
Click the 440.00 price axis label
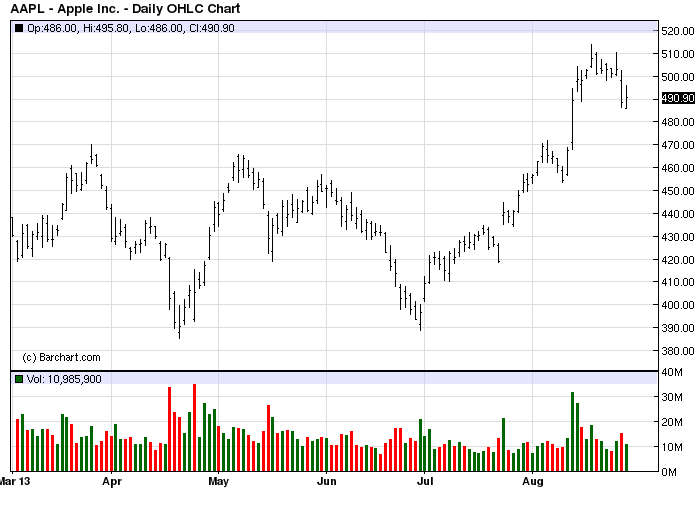point(678,214)
